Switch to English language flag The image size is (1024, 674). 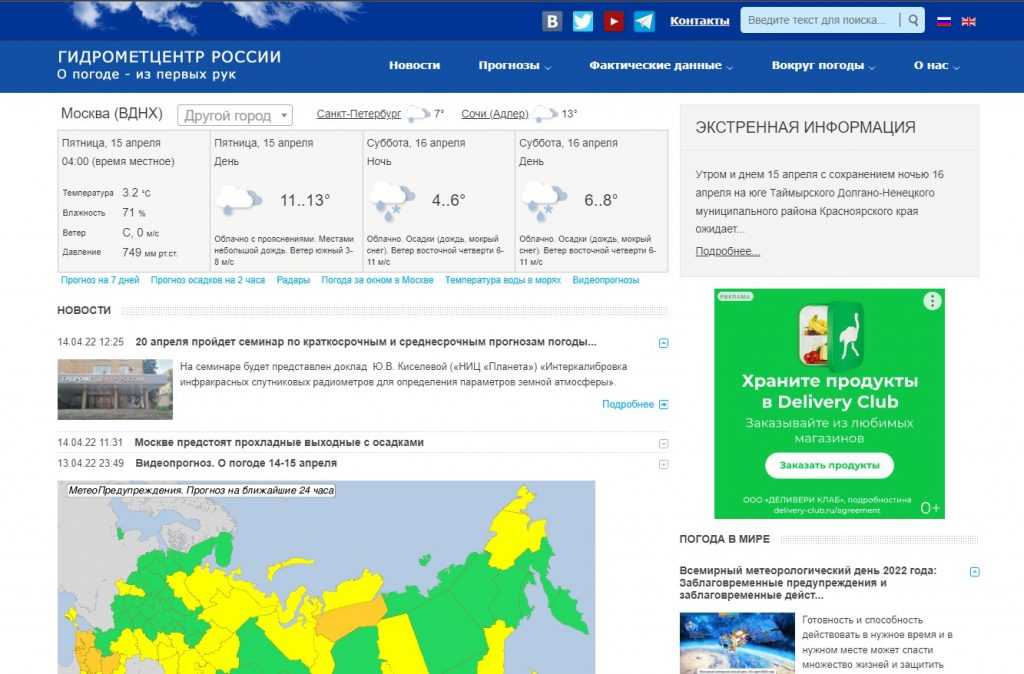[969, 21]
